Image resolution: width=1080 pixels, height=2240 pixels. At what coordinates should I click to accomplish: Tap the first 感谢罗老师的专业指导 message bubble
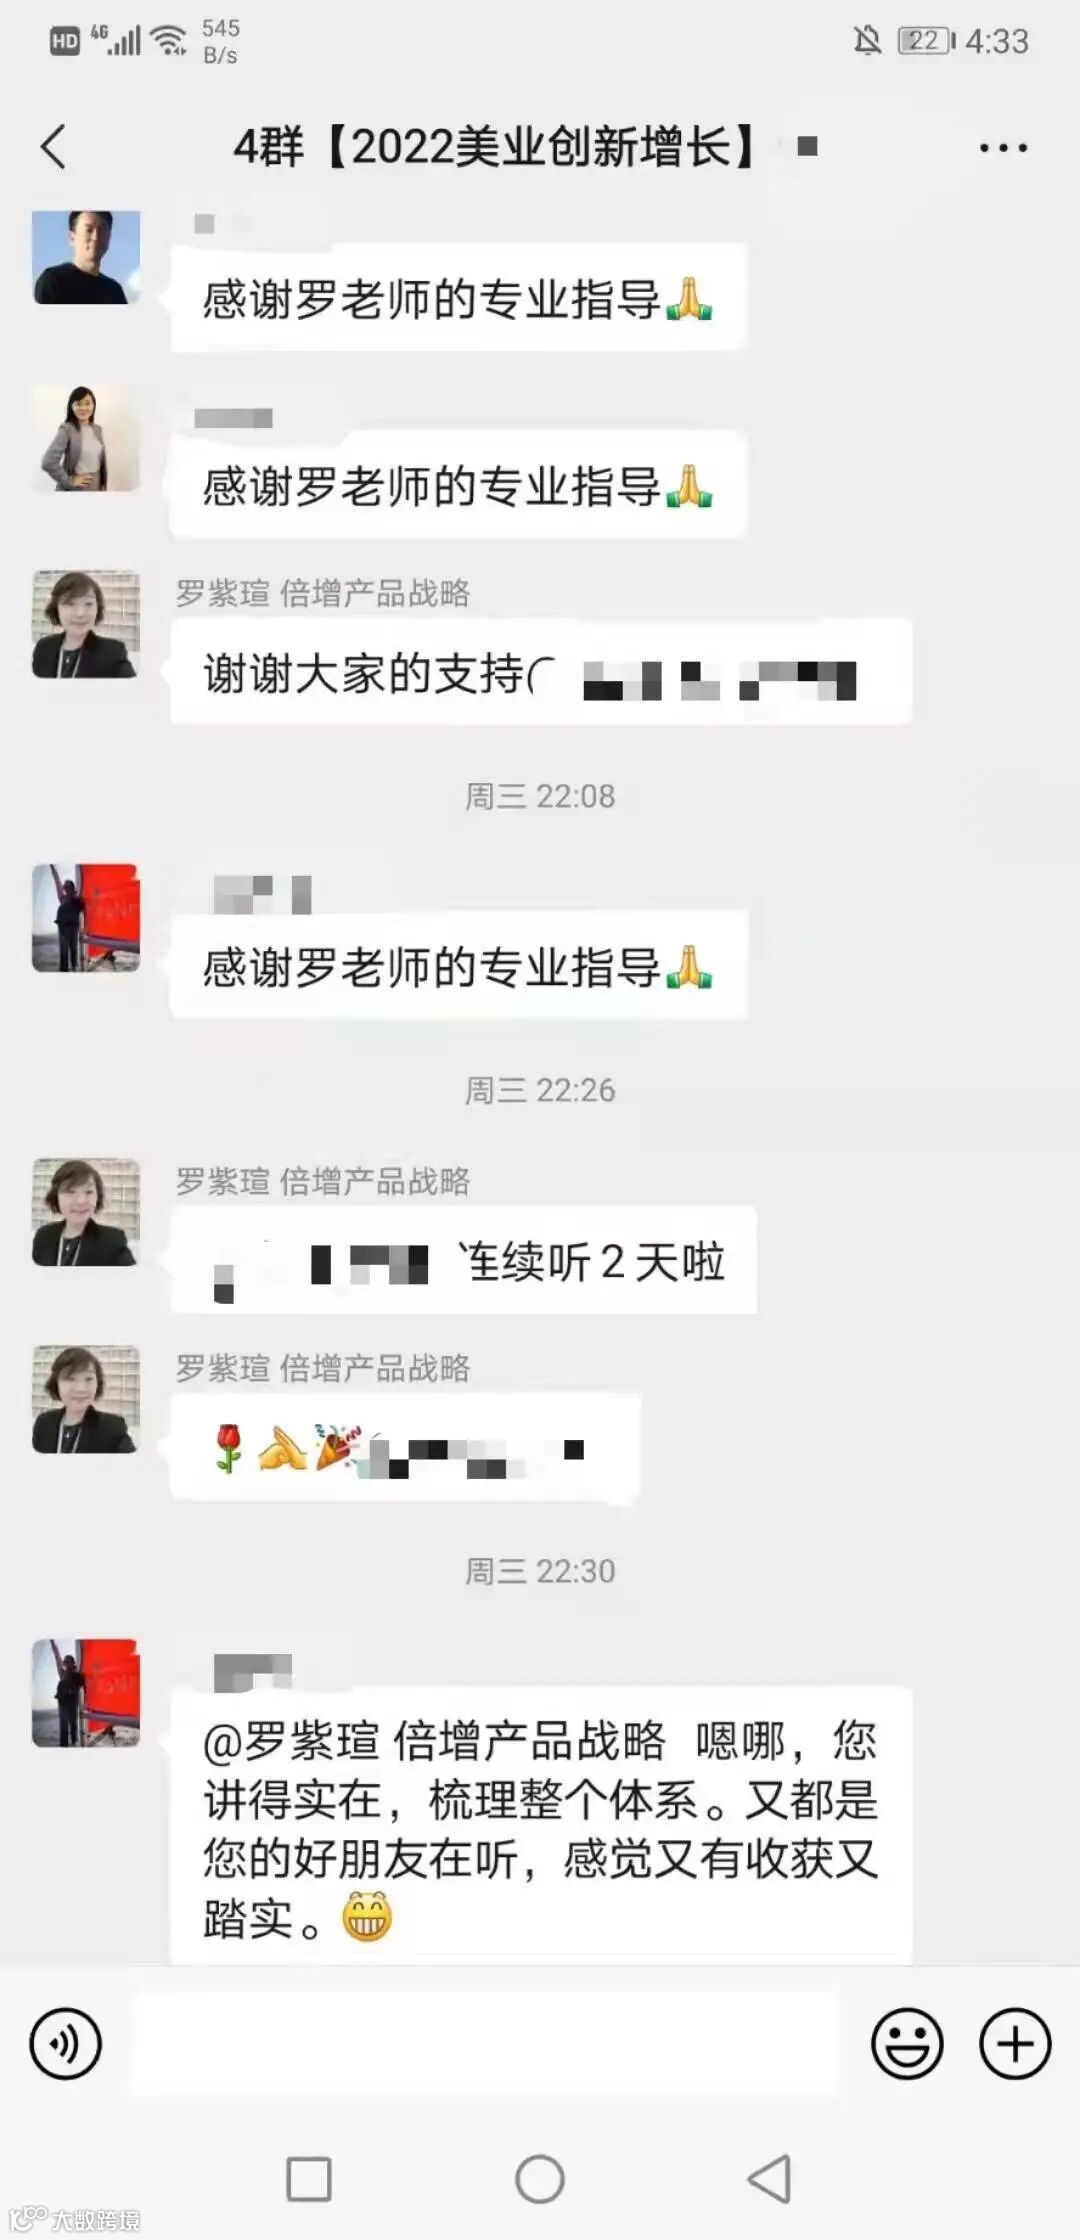(458, 298)
